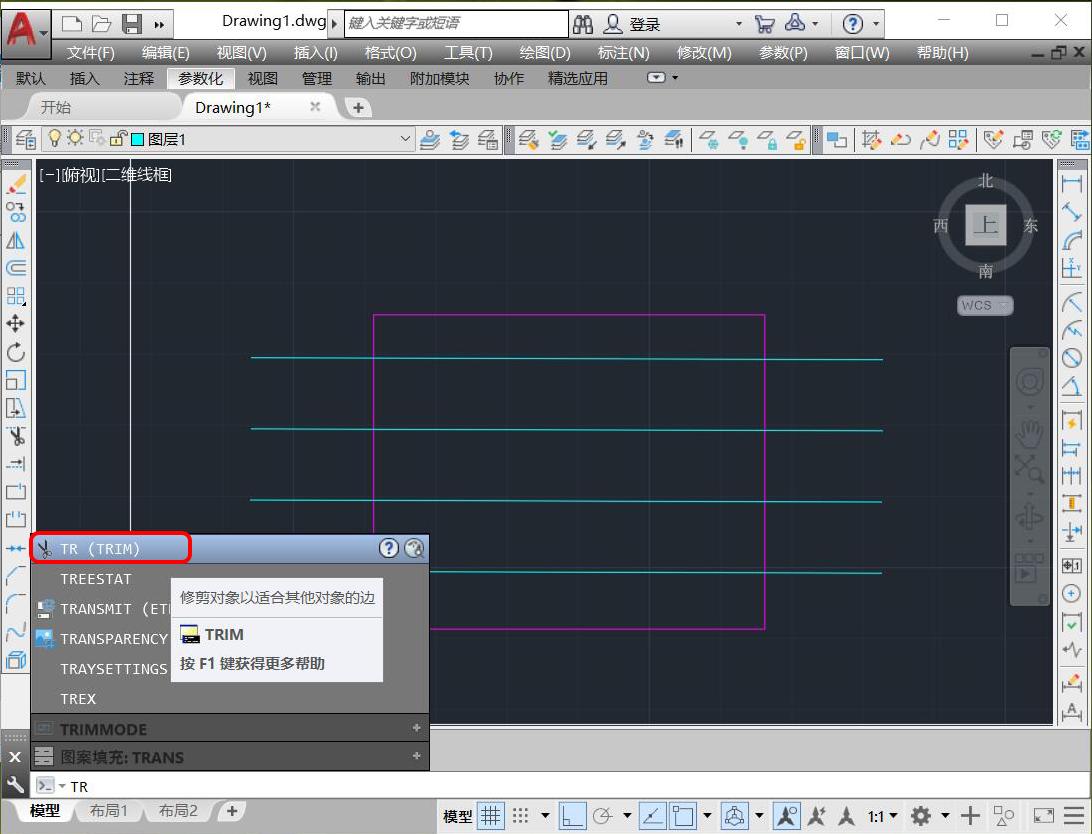Open the Layer Properties Manager icon
This screenshot has height=834, width=1092.
click(x=24, y=139)
